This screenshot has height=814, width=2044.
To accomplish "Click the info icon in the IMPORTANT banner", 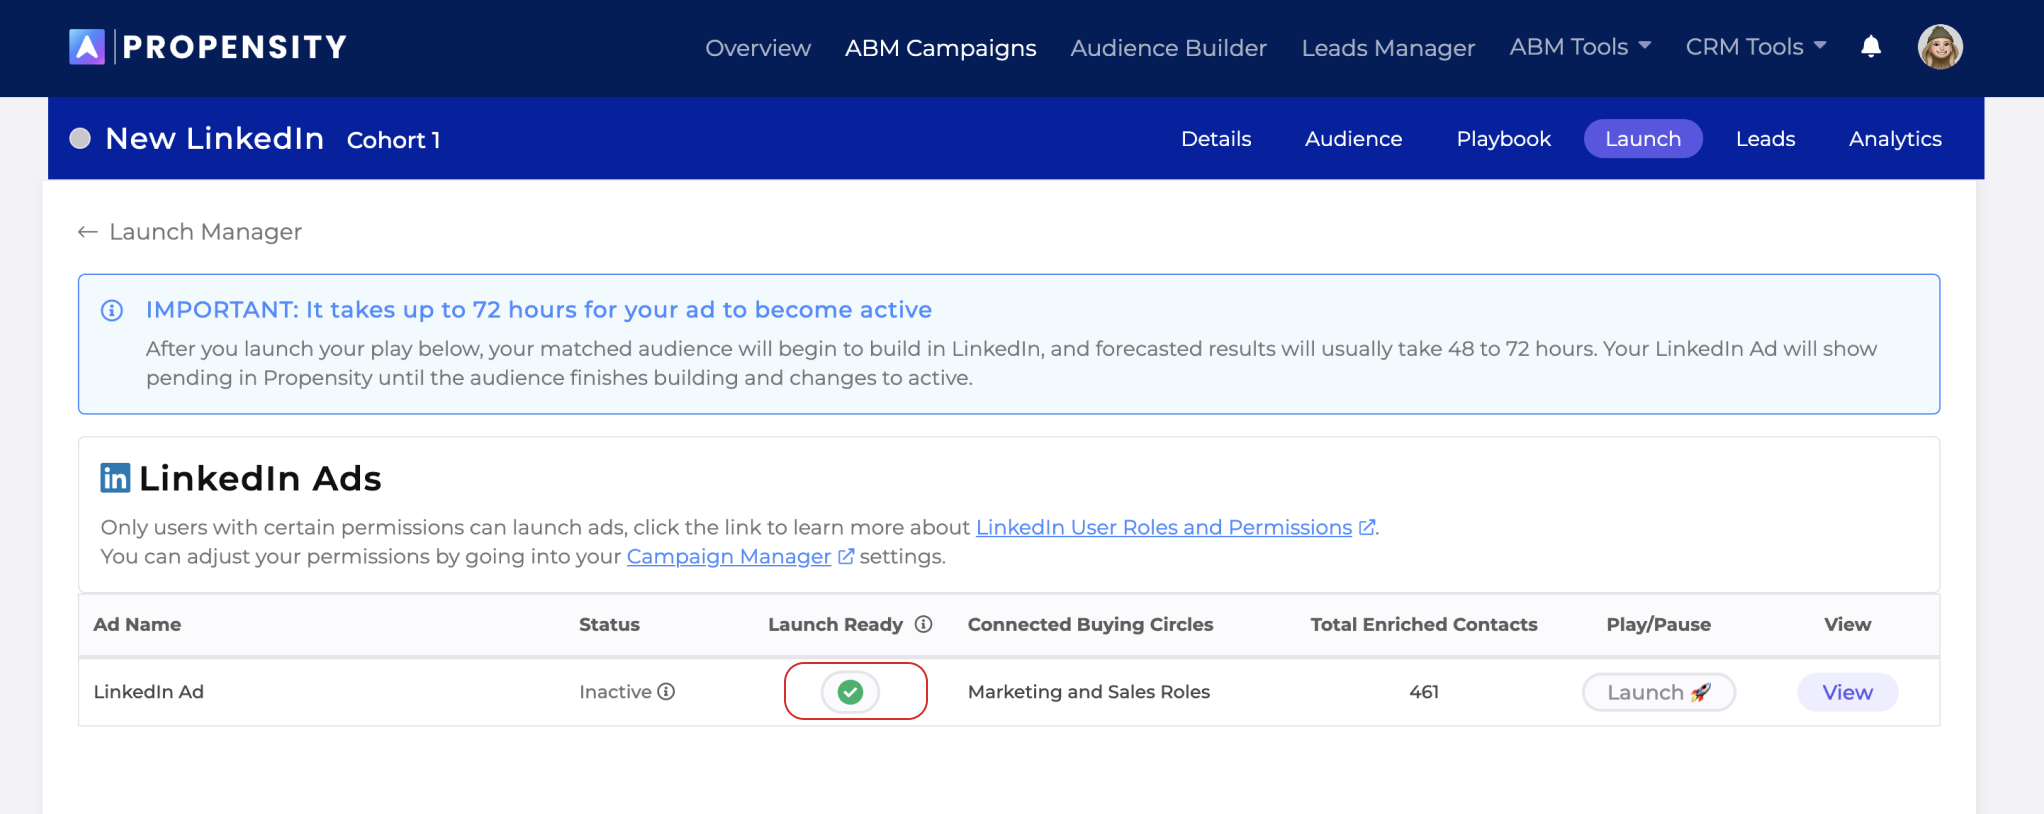I will [112, 310].
